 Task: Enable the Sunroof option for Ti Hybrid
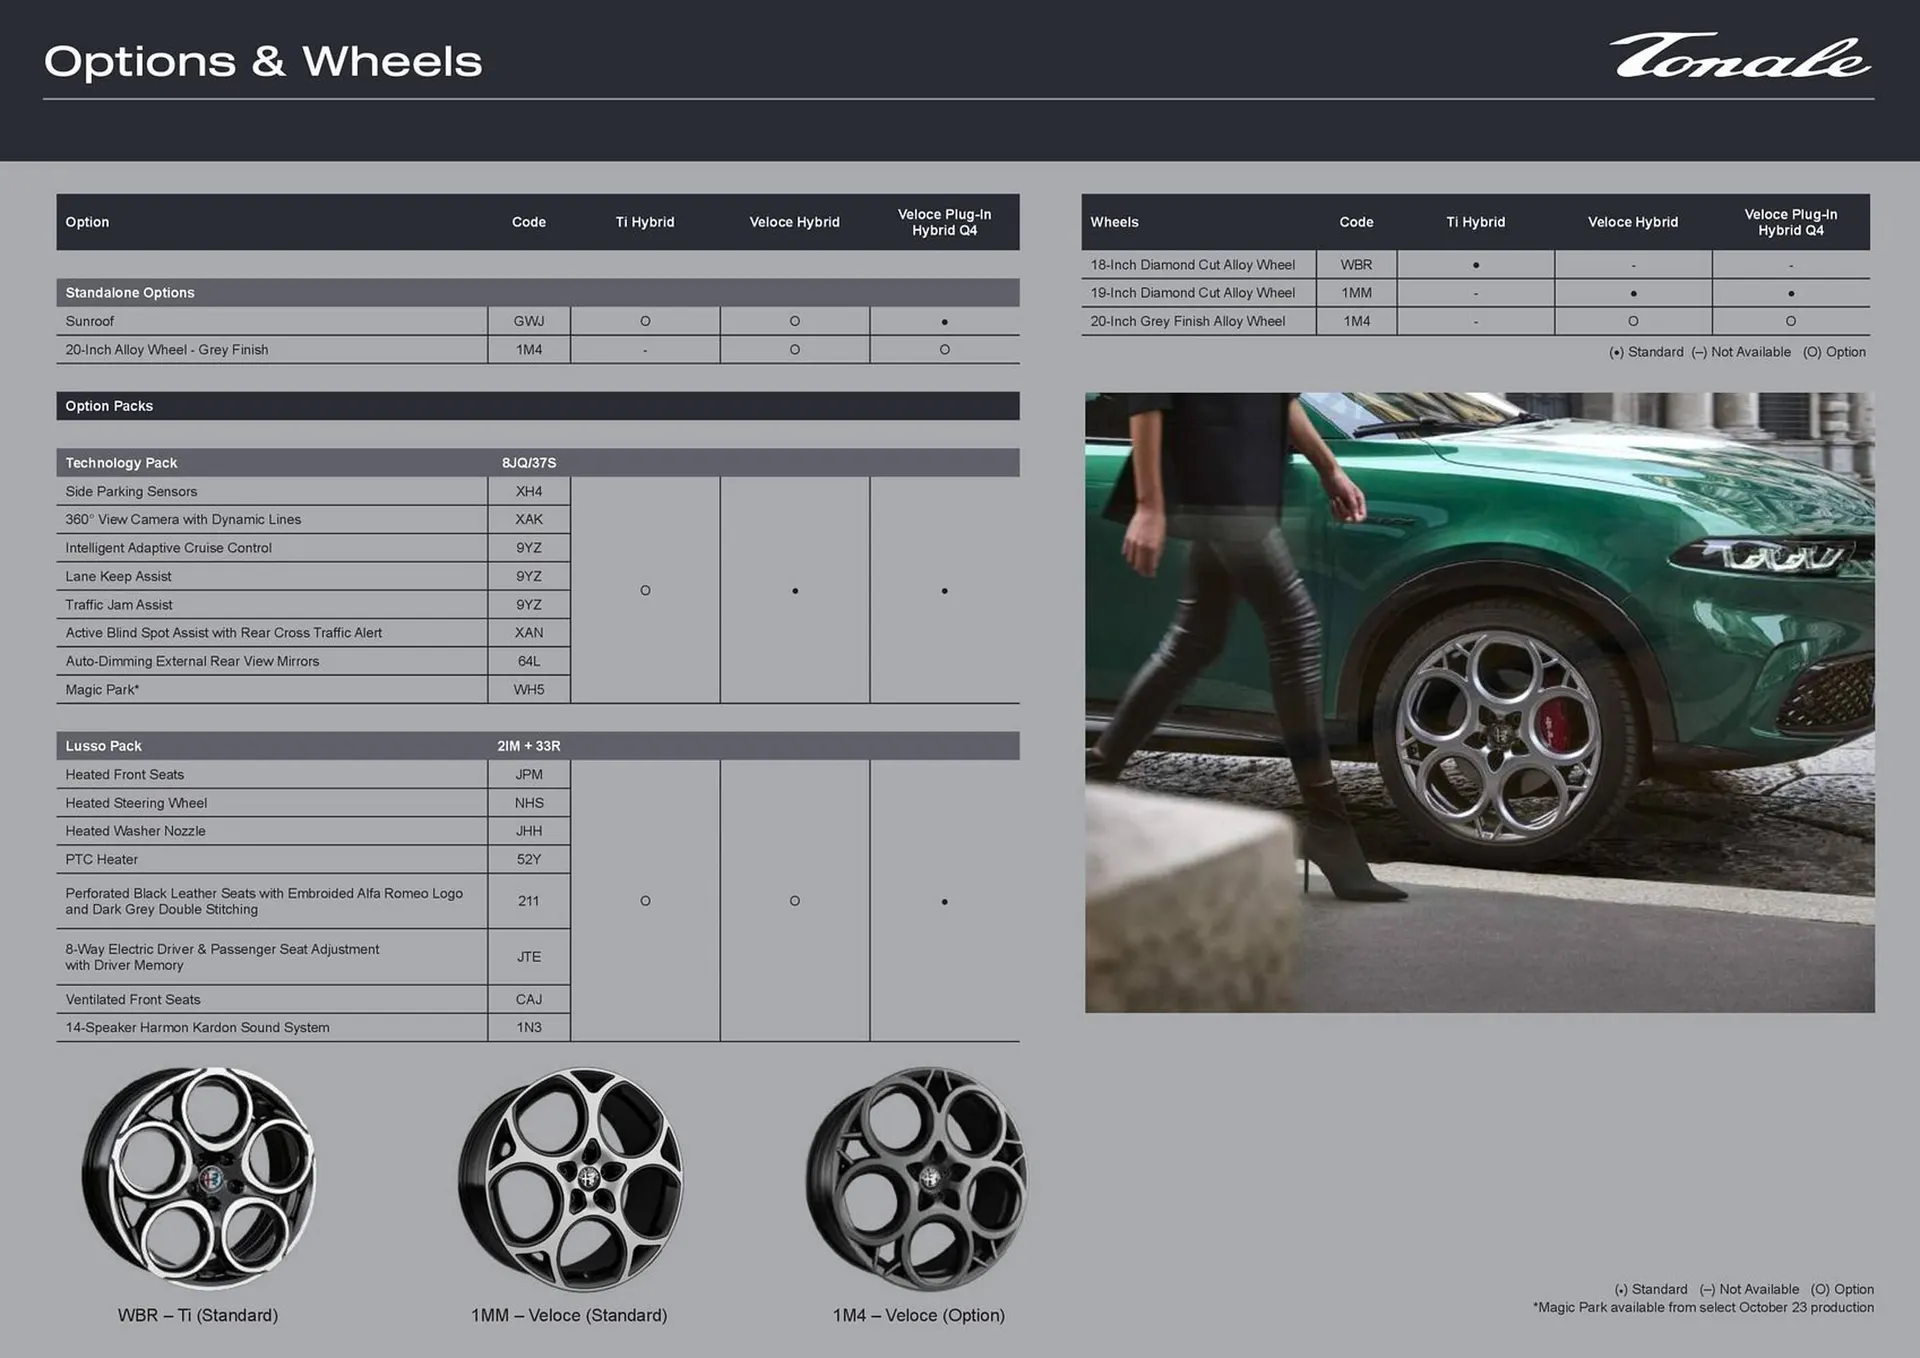point(645,321)
